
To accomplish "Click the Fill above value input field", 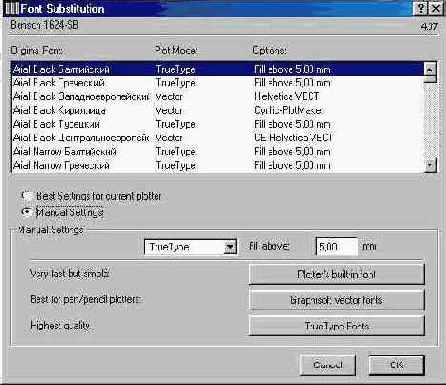I will pos(336,247).
